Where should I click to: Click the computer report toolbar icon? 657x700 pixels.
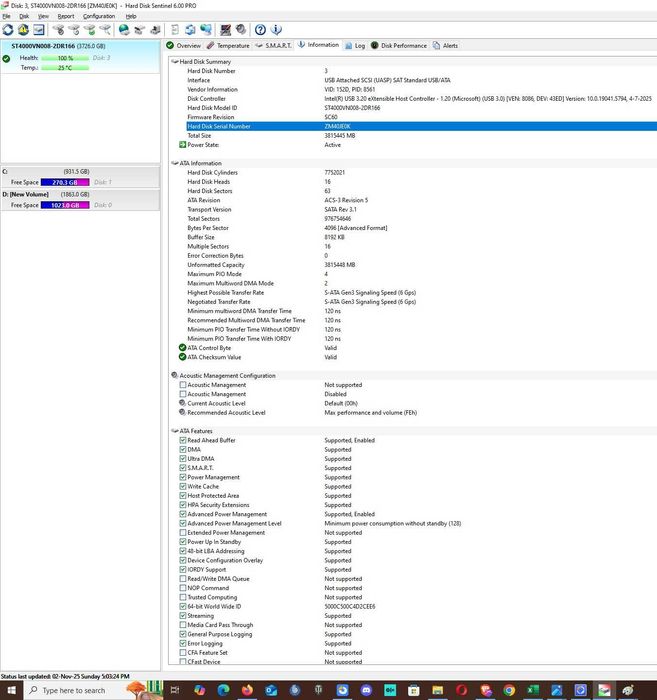155,30
